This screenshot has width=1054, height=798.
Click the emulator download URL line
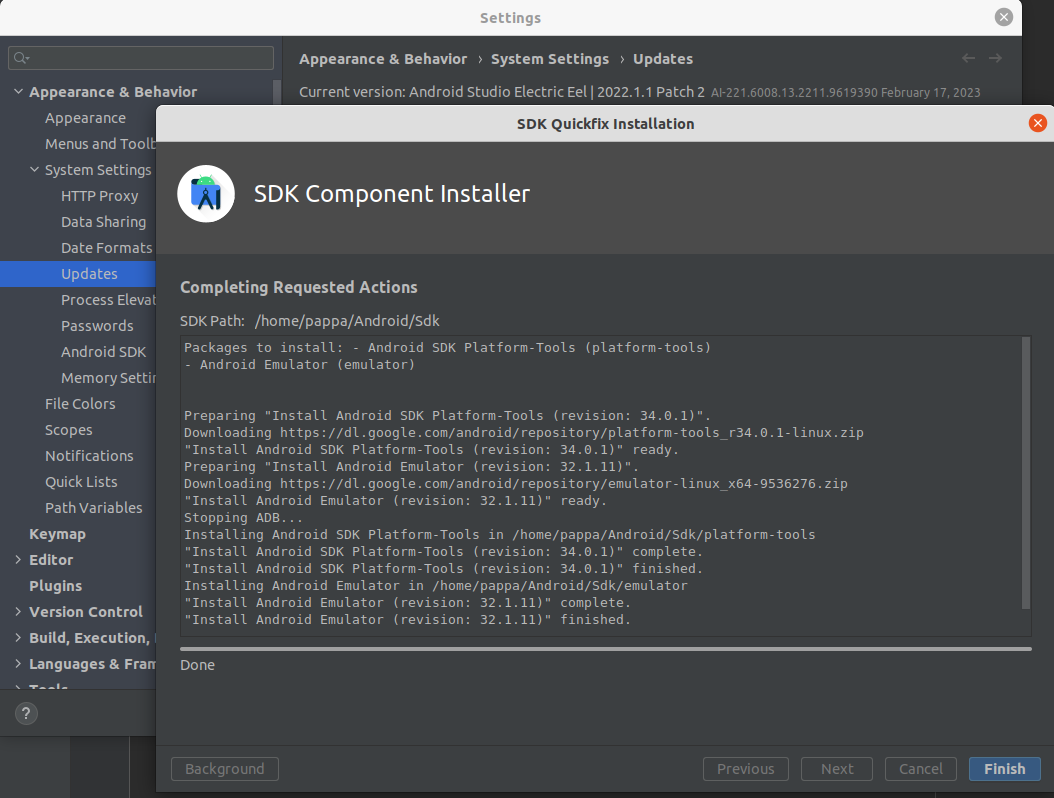click(516, 483)
